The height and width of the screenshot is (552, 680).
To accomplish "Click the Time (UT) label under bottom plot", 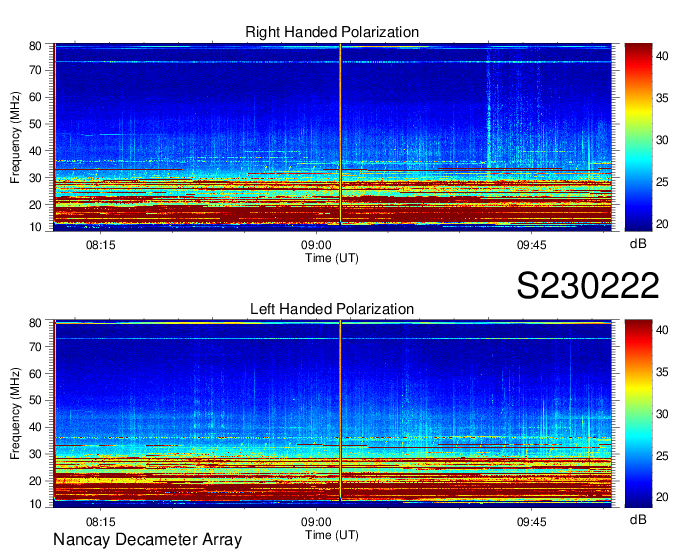I will pos(332,535).
